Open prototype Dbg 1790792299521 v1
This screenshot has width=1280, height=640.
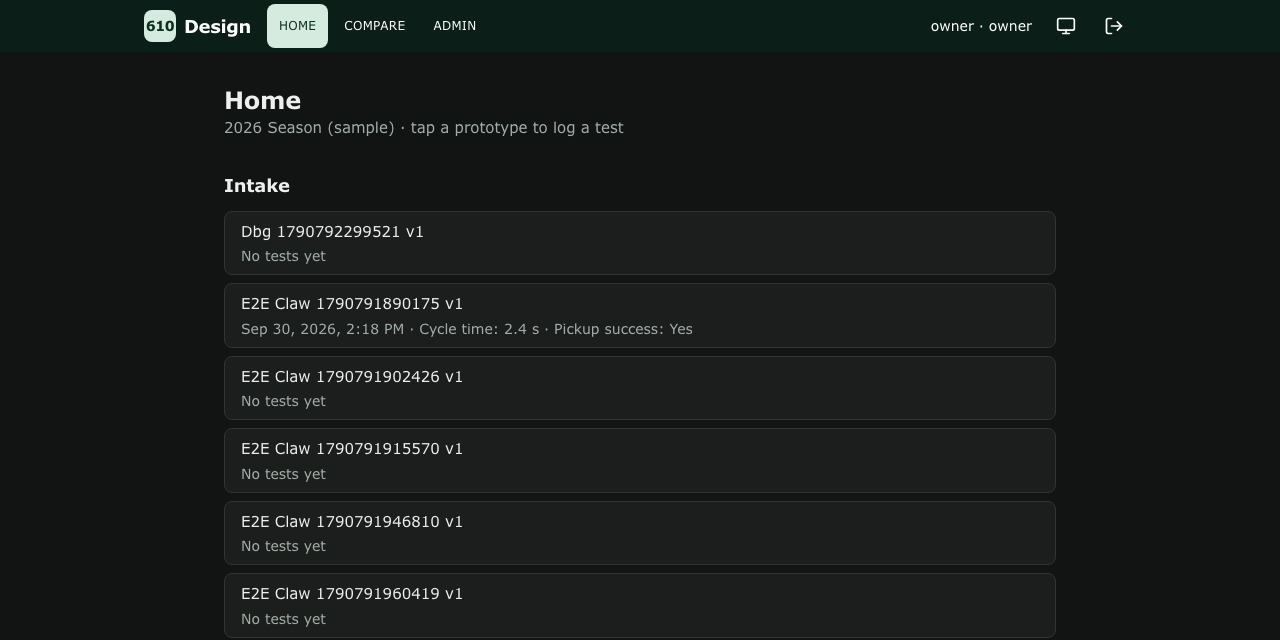pyautogui.click(x=640, y=243)
